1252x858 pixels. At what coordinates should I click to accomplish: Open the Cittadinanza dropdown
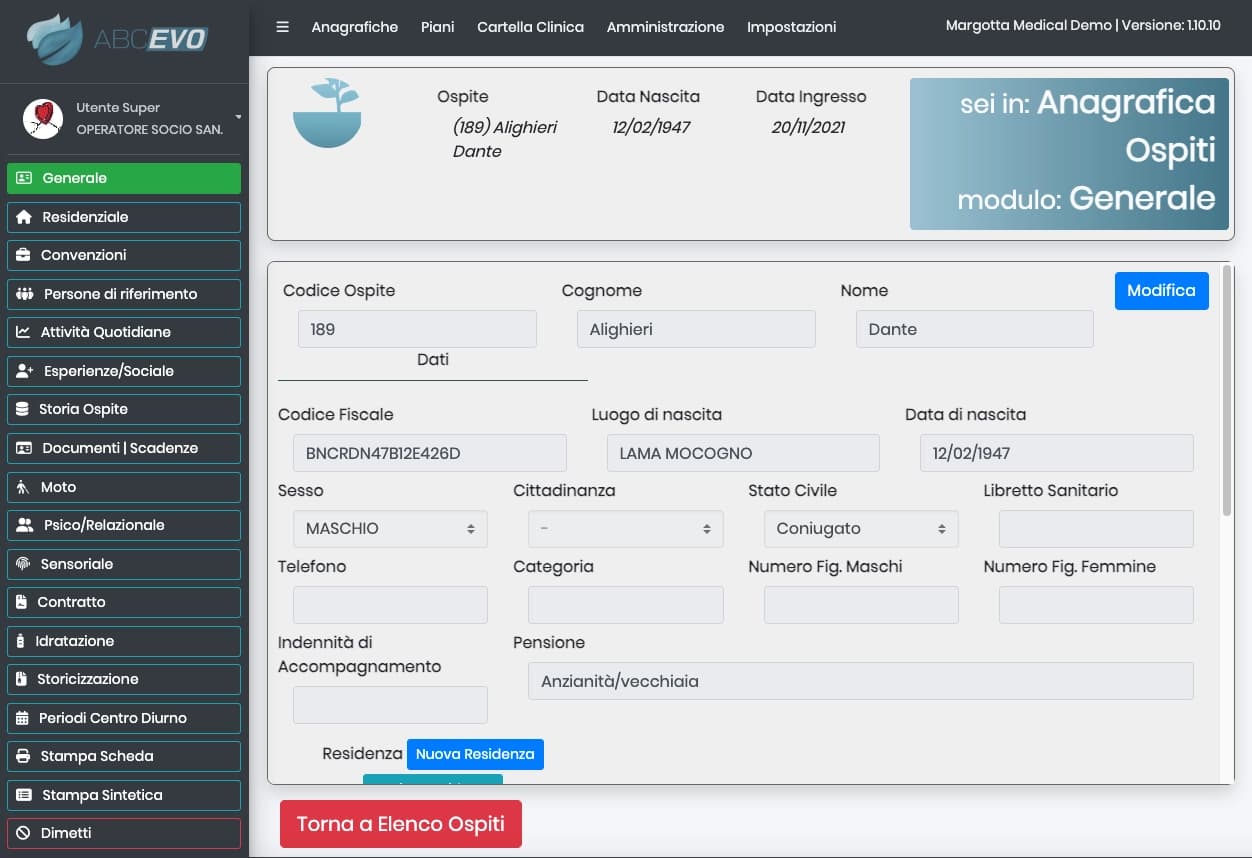[625, 529]
